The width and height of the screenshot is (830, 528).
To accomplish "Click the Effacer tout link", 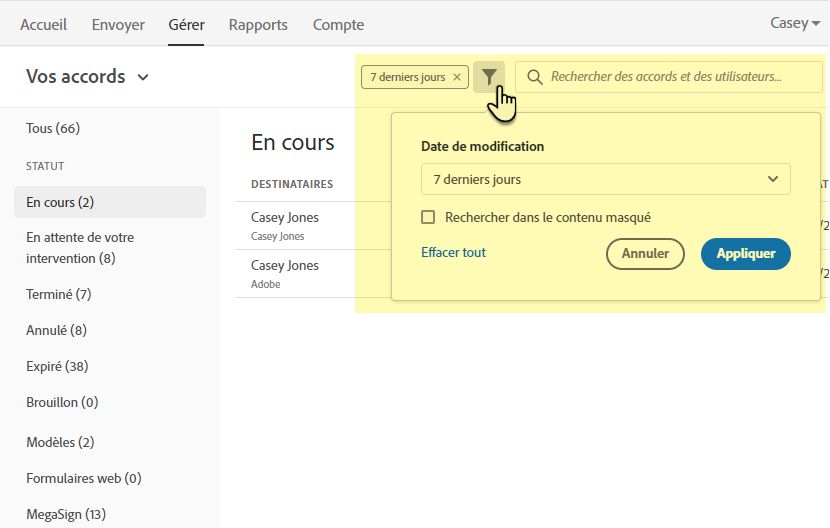I will tap(453, 253).
